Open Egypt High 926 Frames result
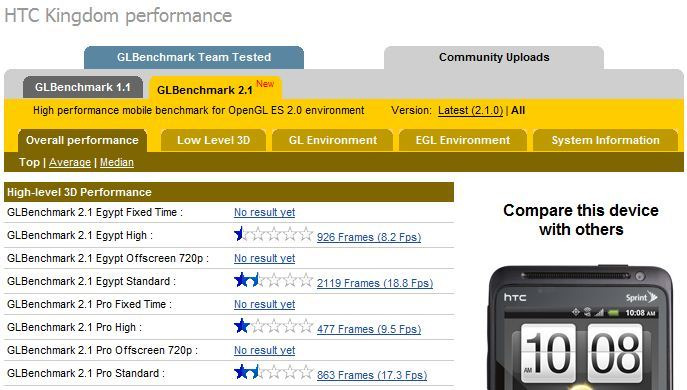This screenshot has width=687, height=390. pyautogui.click(x=369, y=237)
